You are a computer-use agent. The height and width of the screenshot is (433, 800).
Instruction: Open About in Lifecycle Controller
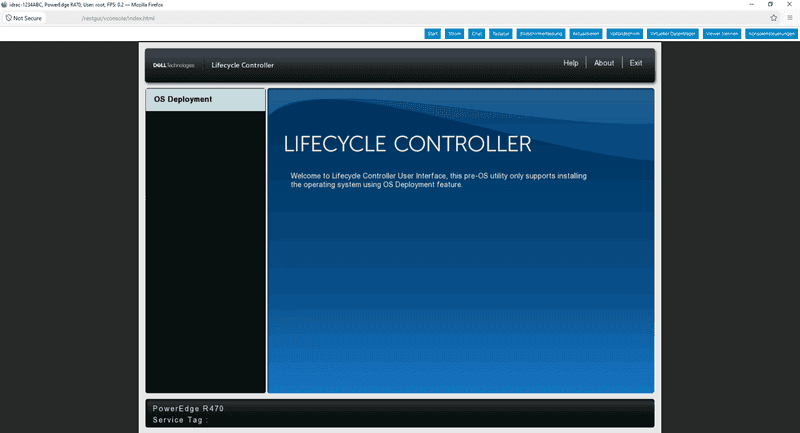point(604,63)
